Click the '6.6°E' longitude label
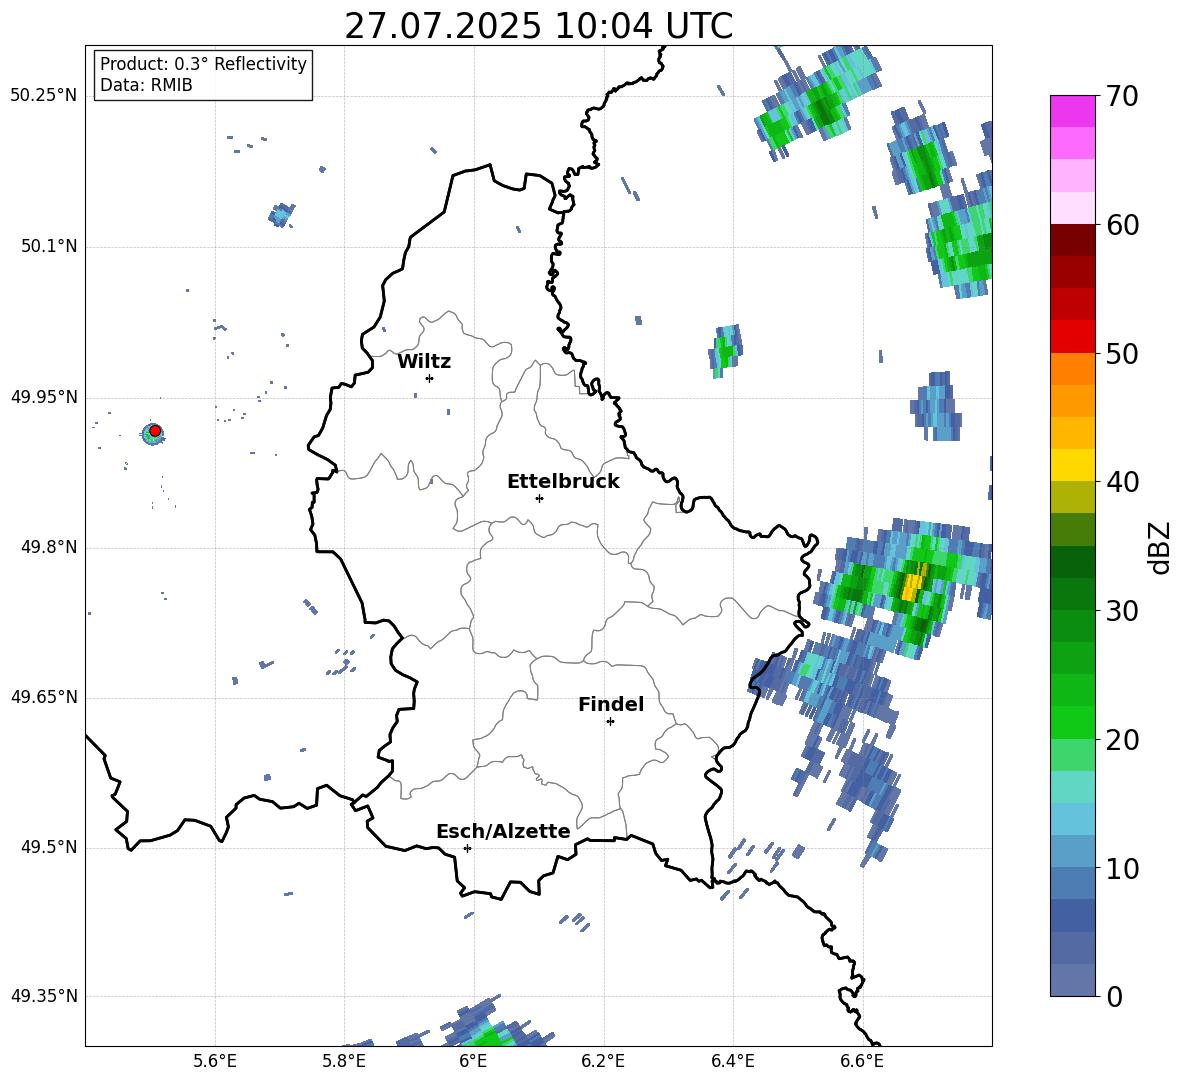The width and height of the screenshot is (1184, 1081). [862, 1061]
